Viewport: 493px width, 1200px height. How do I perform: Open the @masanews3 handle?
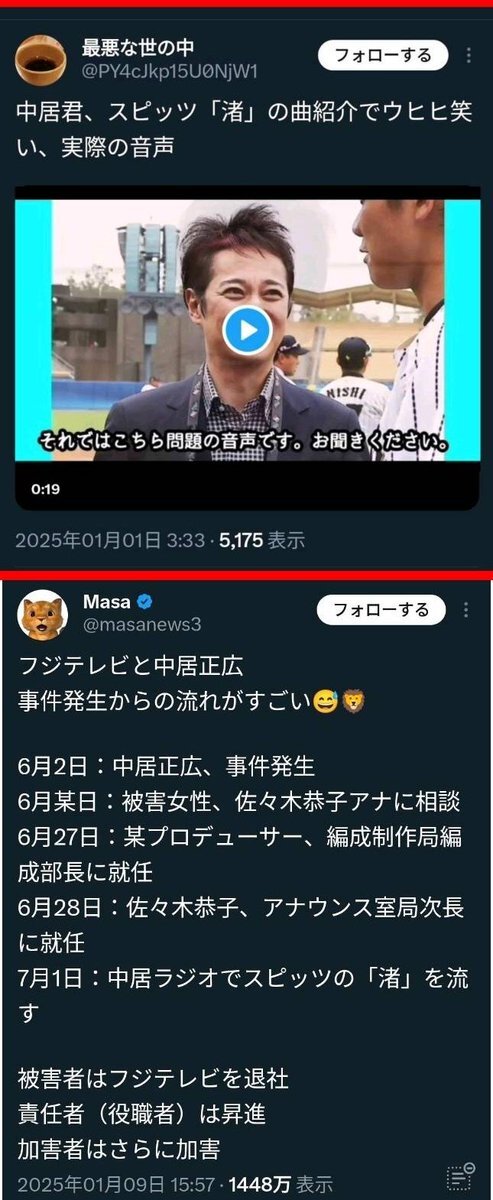point(140,624)
